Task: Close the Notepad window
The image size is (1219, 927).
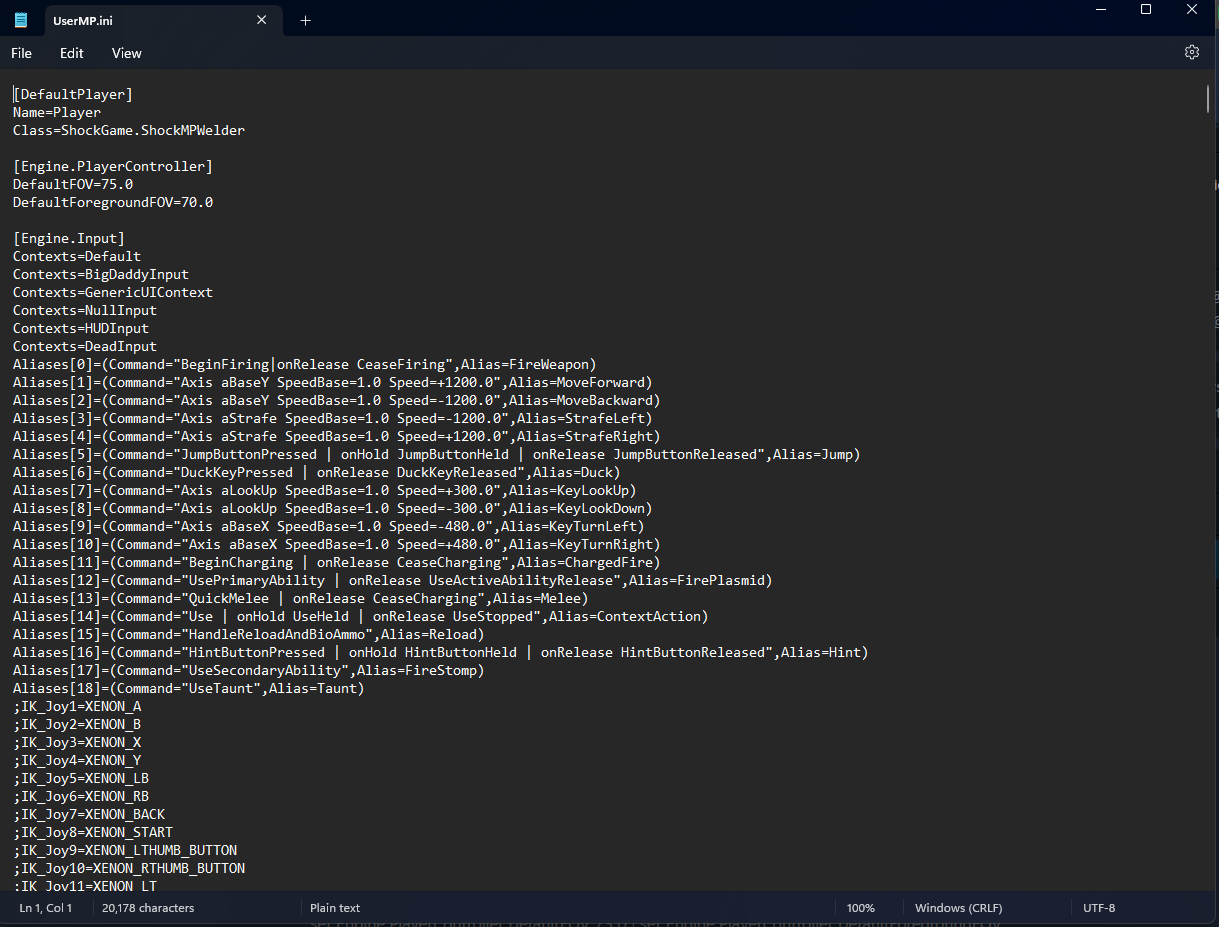Action: coord(1192,10)
